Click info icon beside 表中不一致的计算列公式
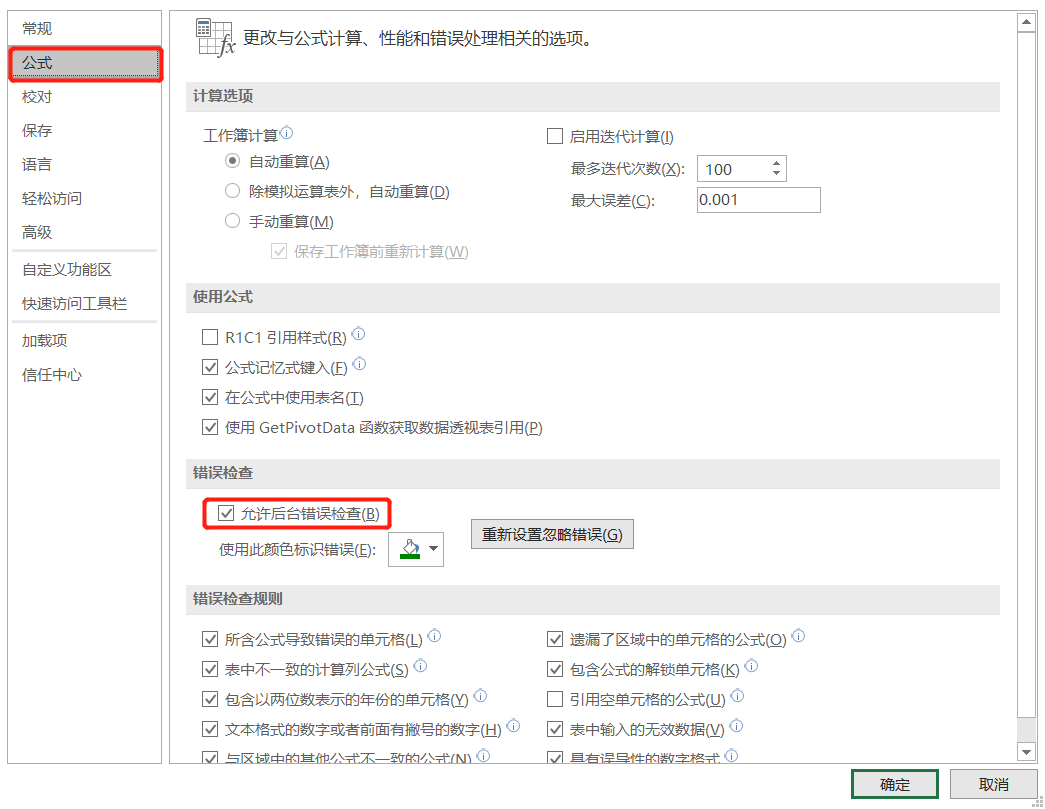 point(421,666)
